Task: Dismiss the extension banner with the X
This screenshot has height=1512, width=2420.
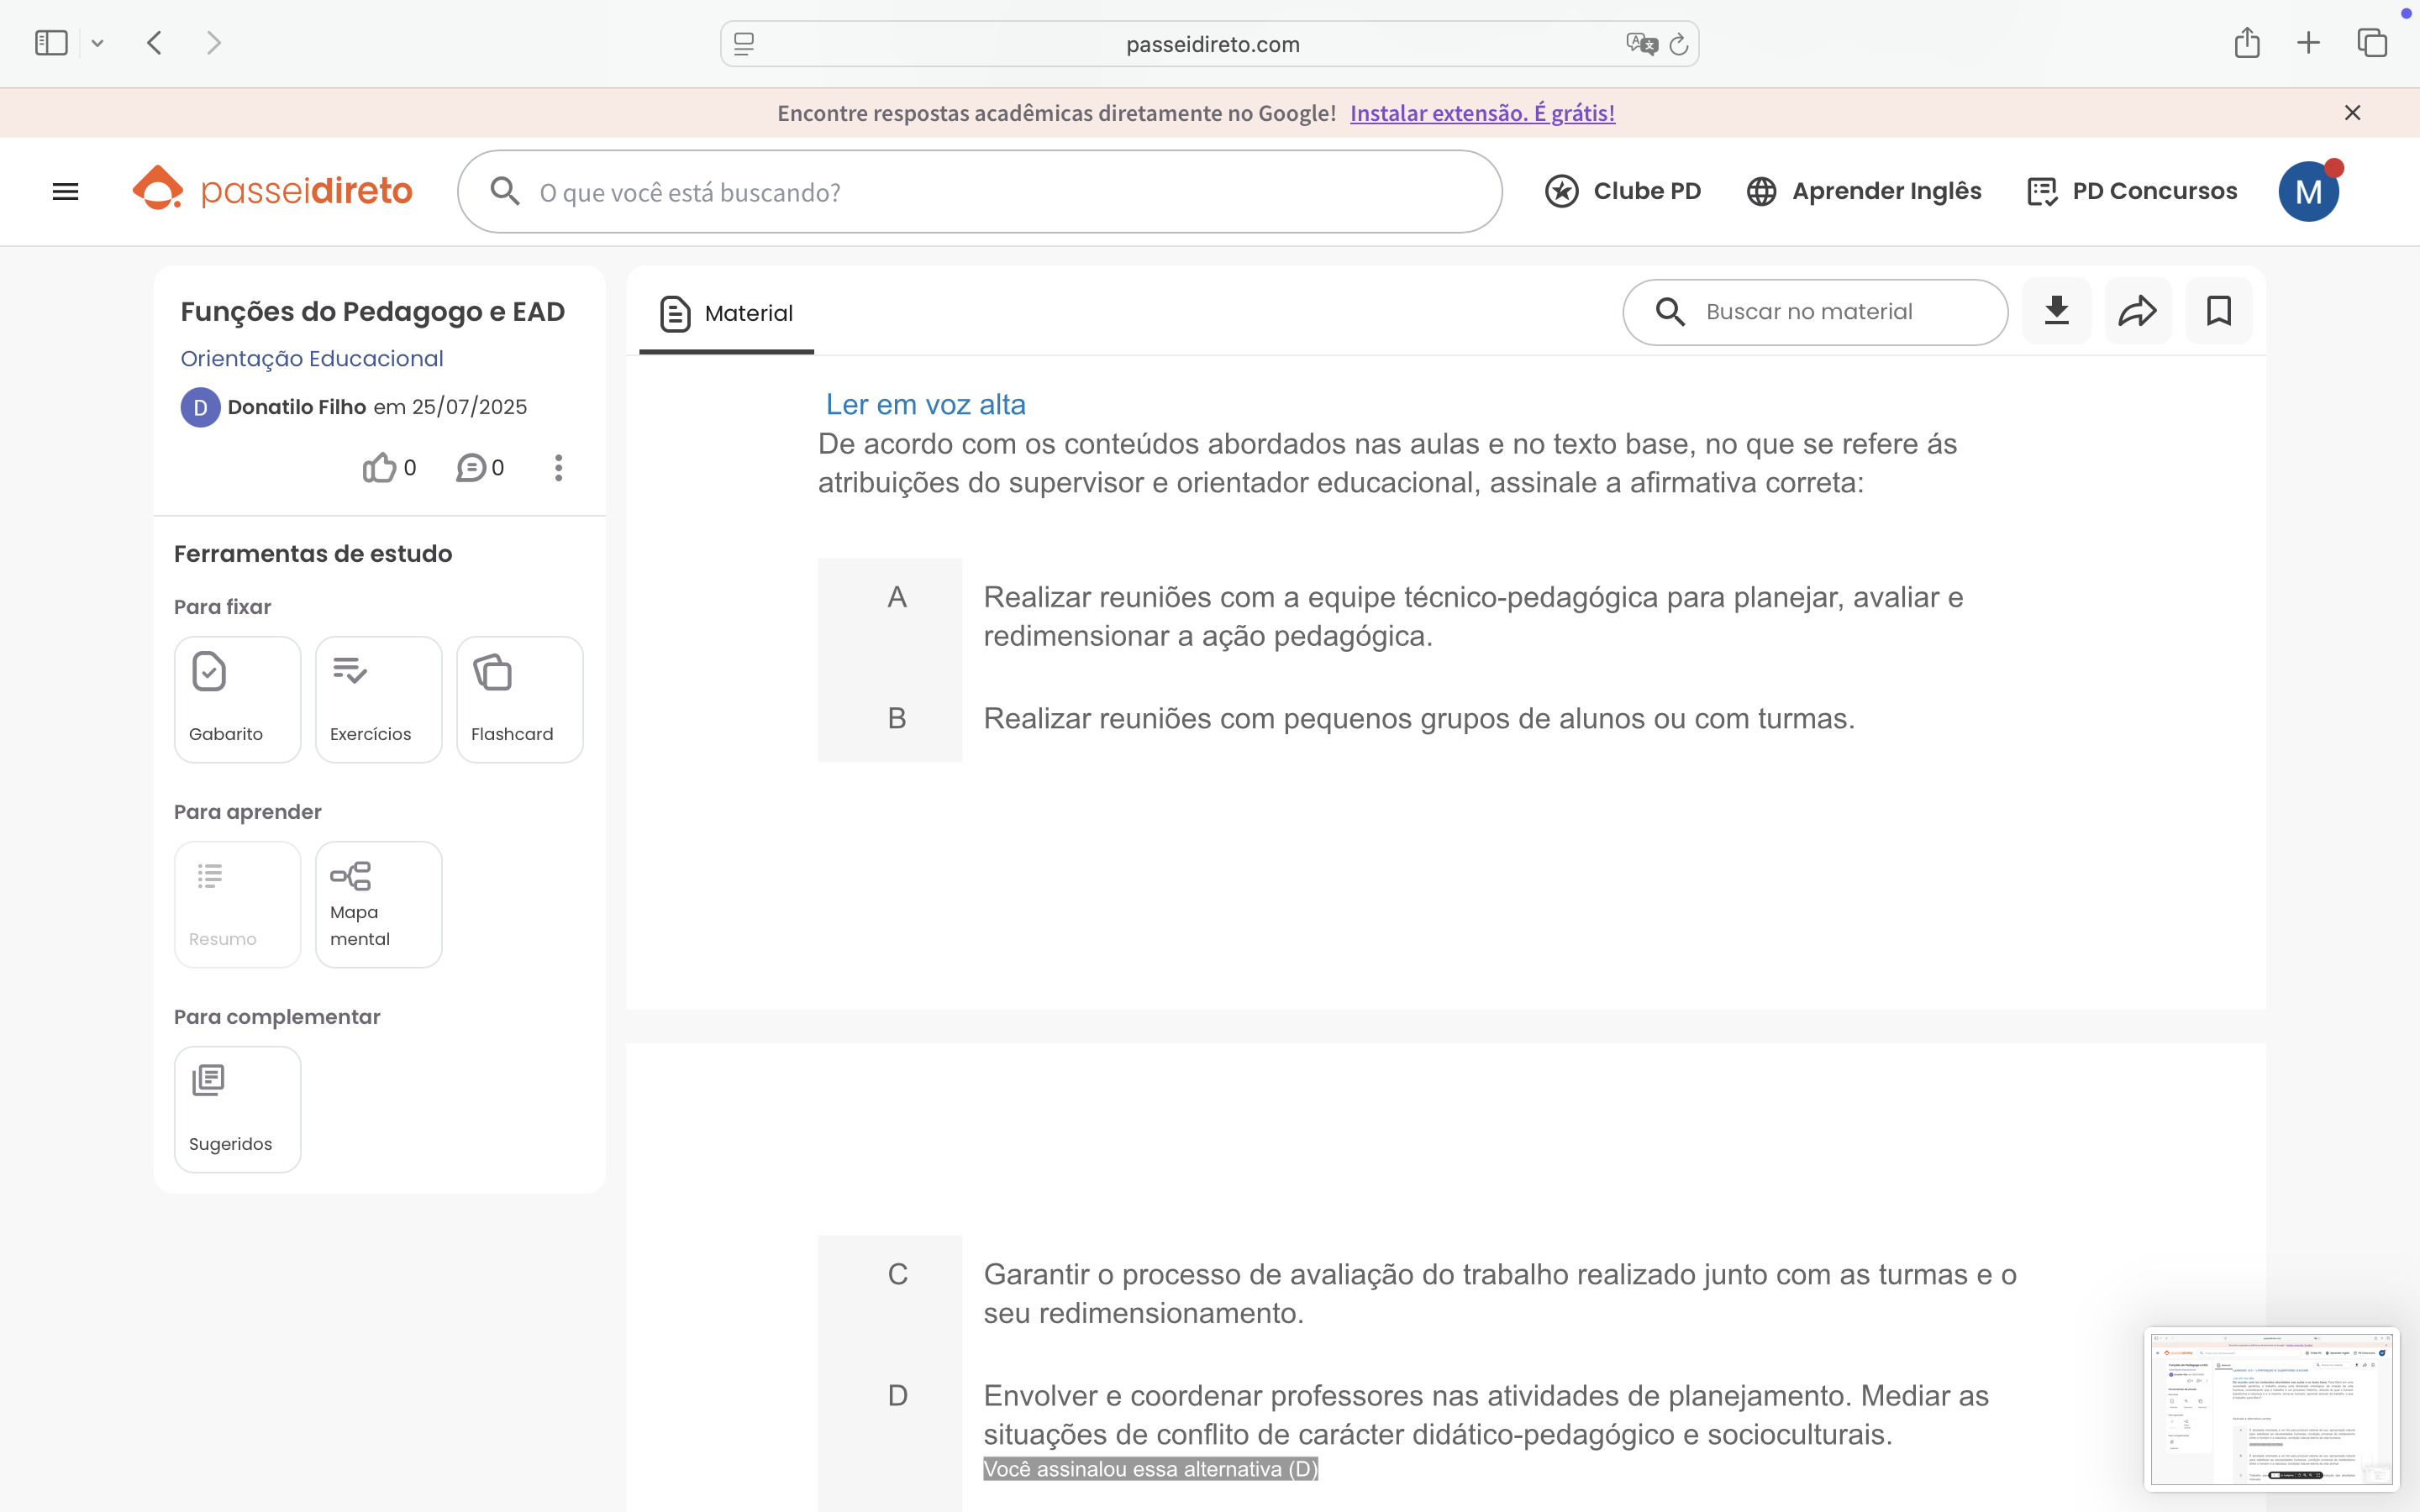Action: (x=2352, y=113)
